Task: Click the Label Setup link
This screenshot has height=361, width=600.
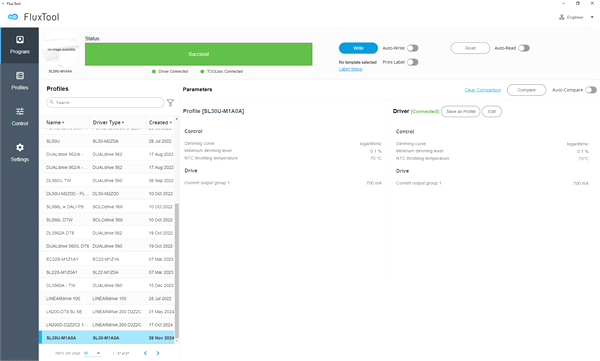Action: (x=351, y=69)
